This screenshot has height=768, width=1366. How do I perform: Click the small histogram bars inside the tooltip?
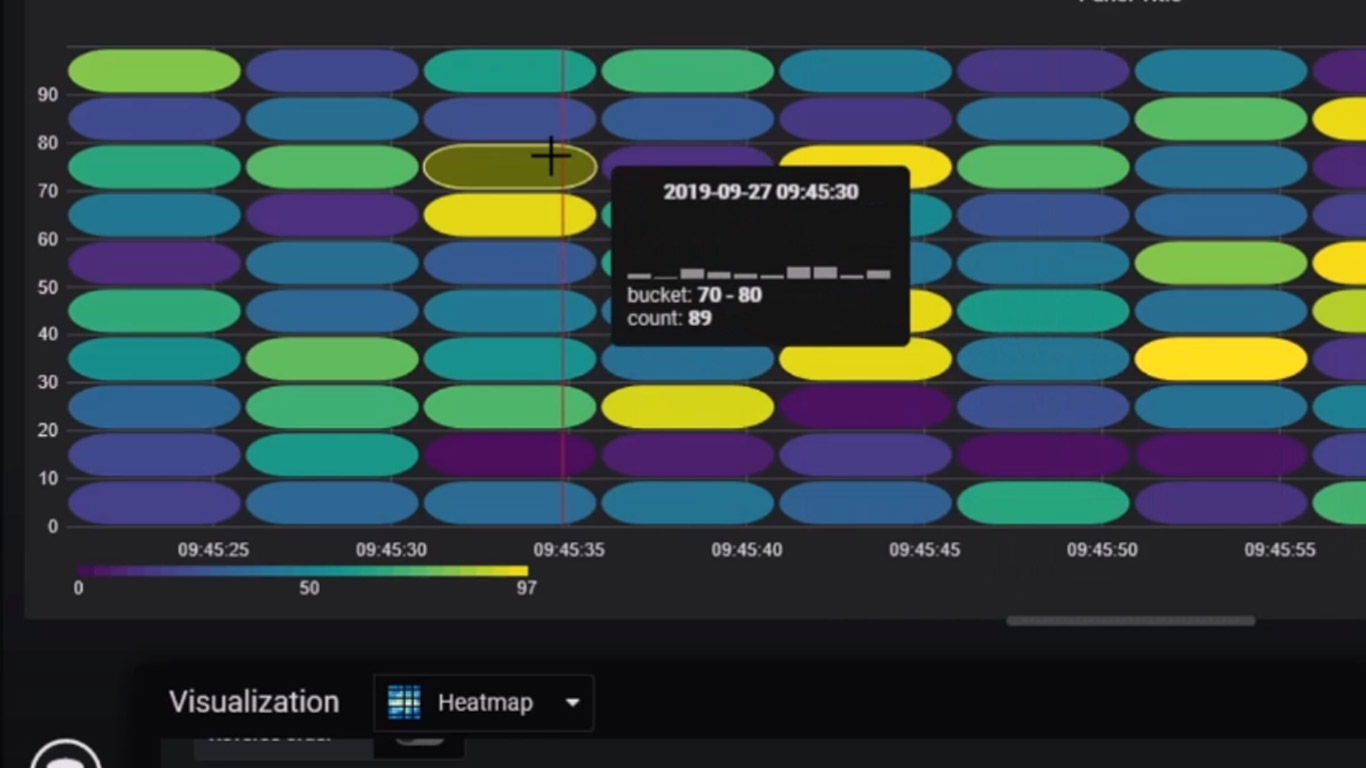point(759,272)
